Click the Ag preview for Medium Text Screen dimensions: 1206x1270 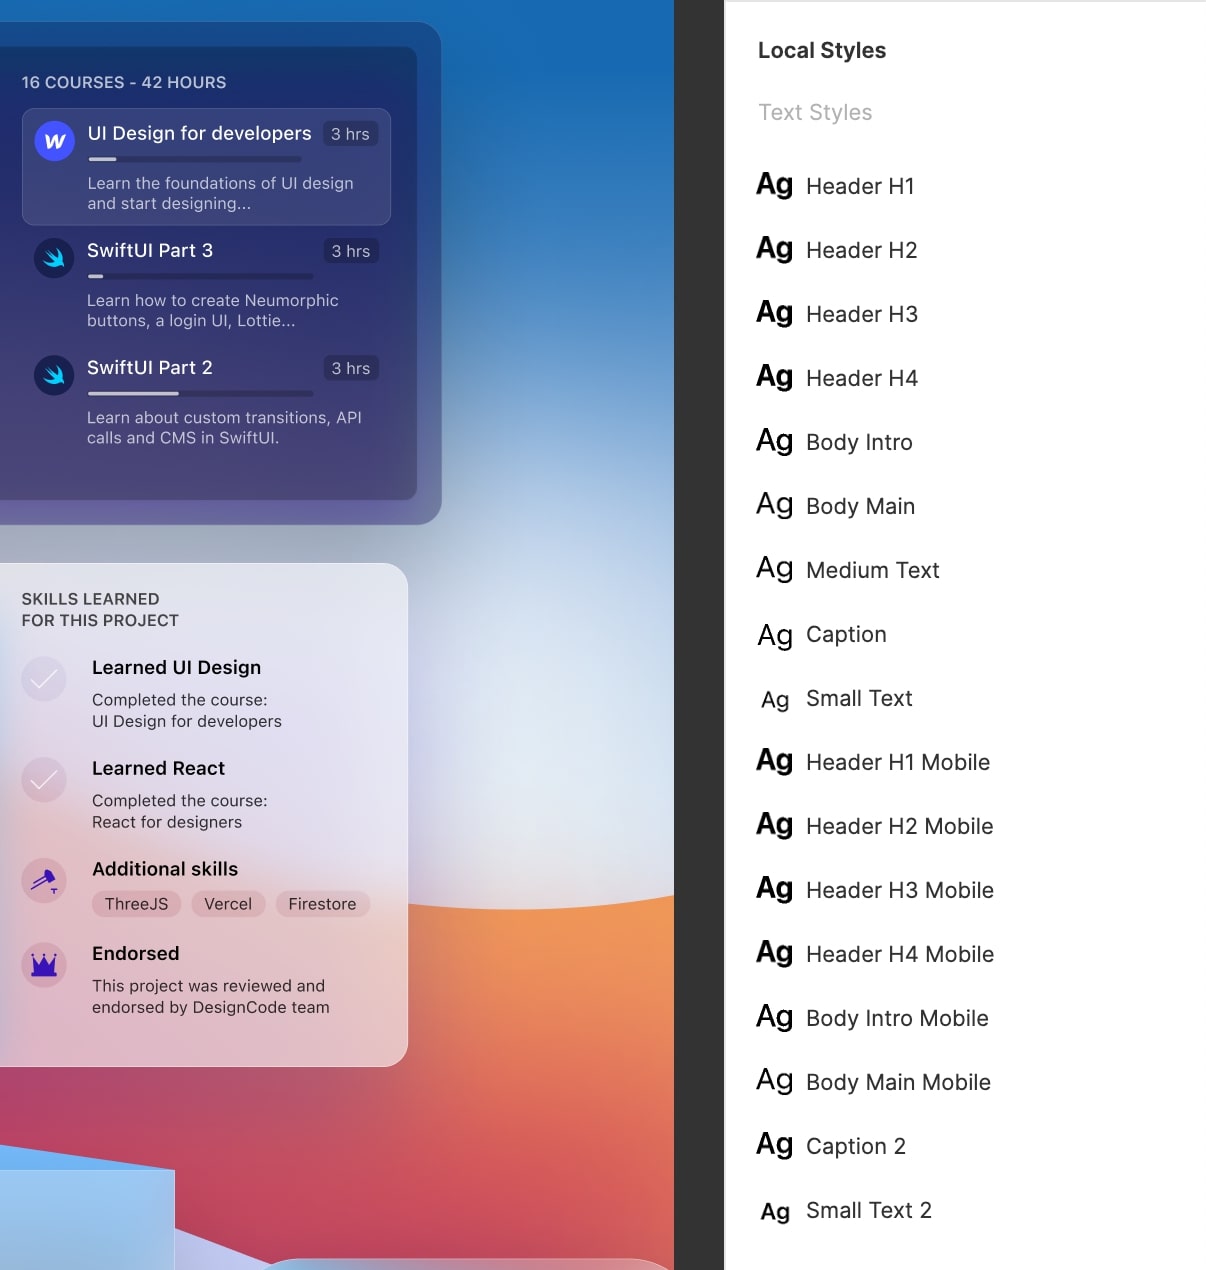(774, 570)
